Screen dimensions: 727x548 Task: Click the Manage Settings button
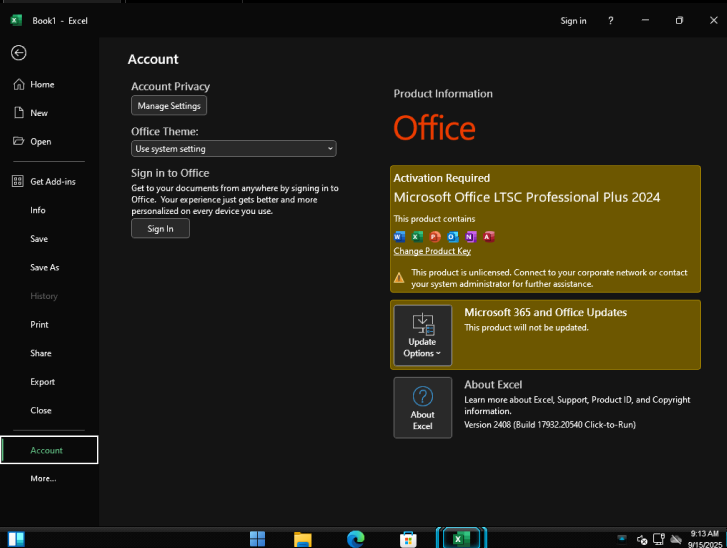(x=169, y=106)
